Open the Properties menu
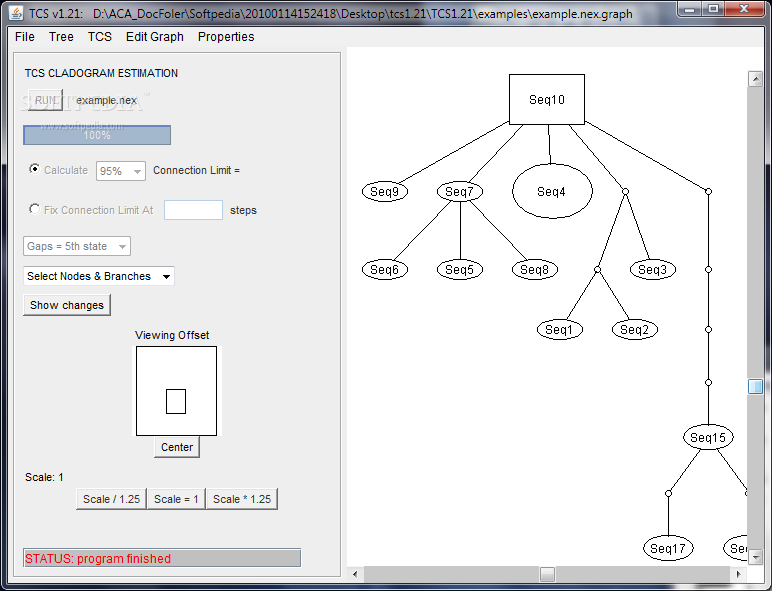 click(x=226, y=37)
